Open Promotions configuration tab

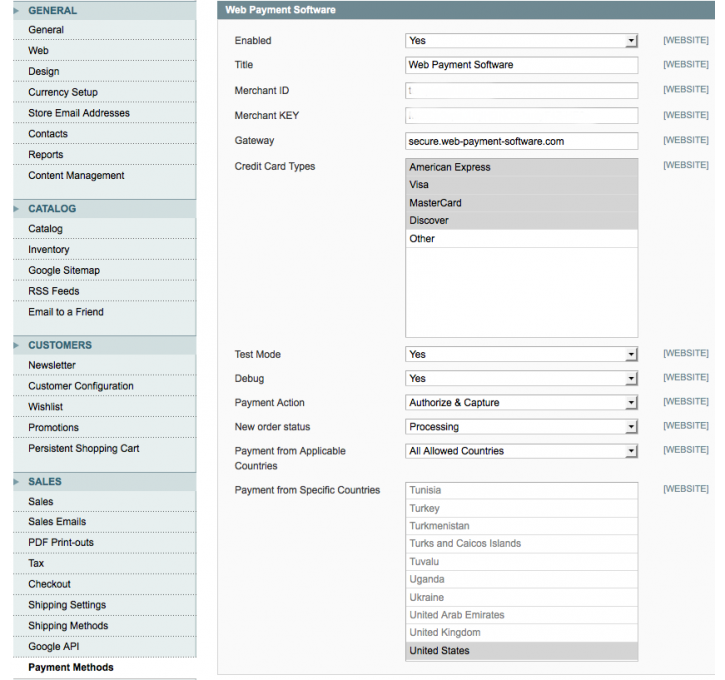click(x=104, y=427)
